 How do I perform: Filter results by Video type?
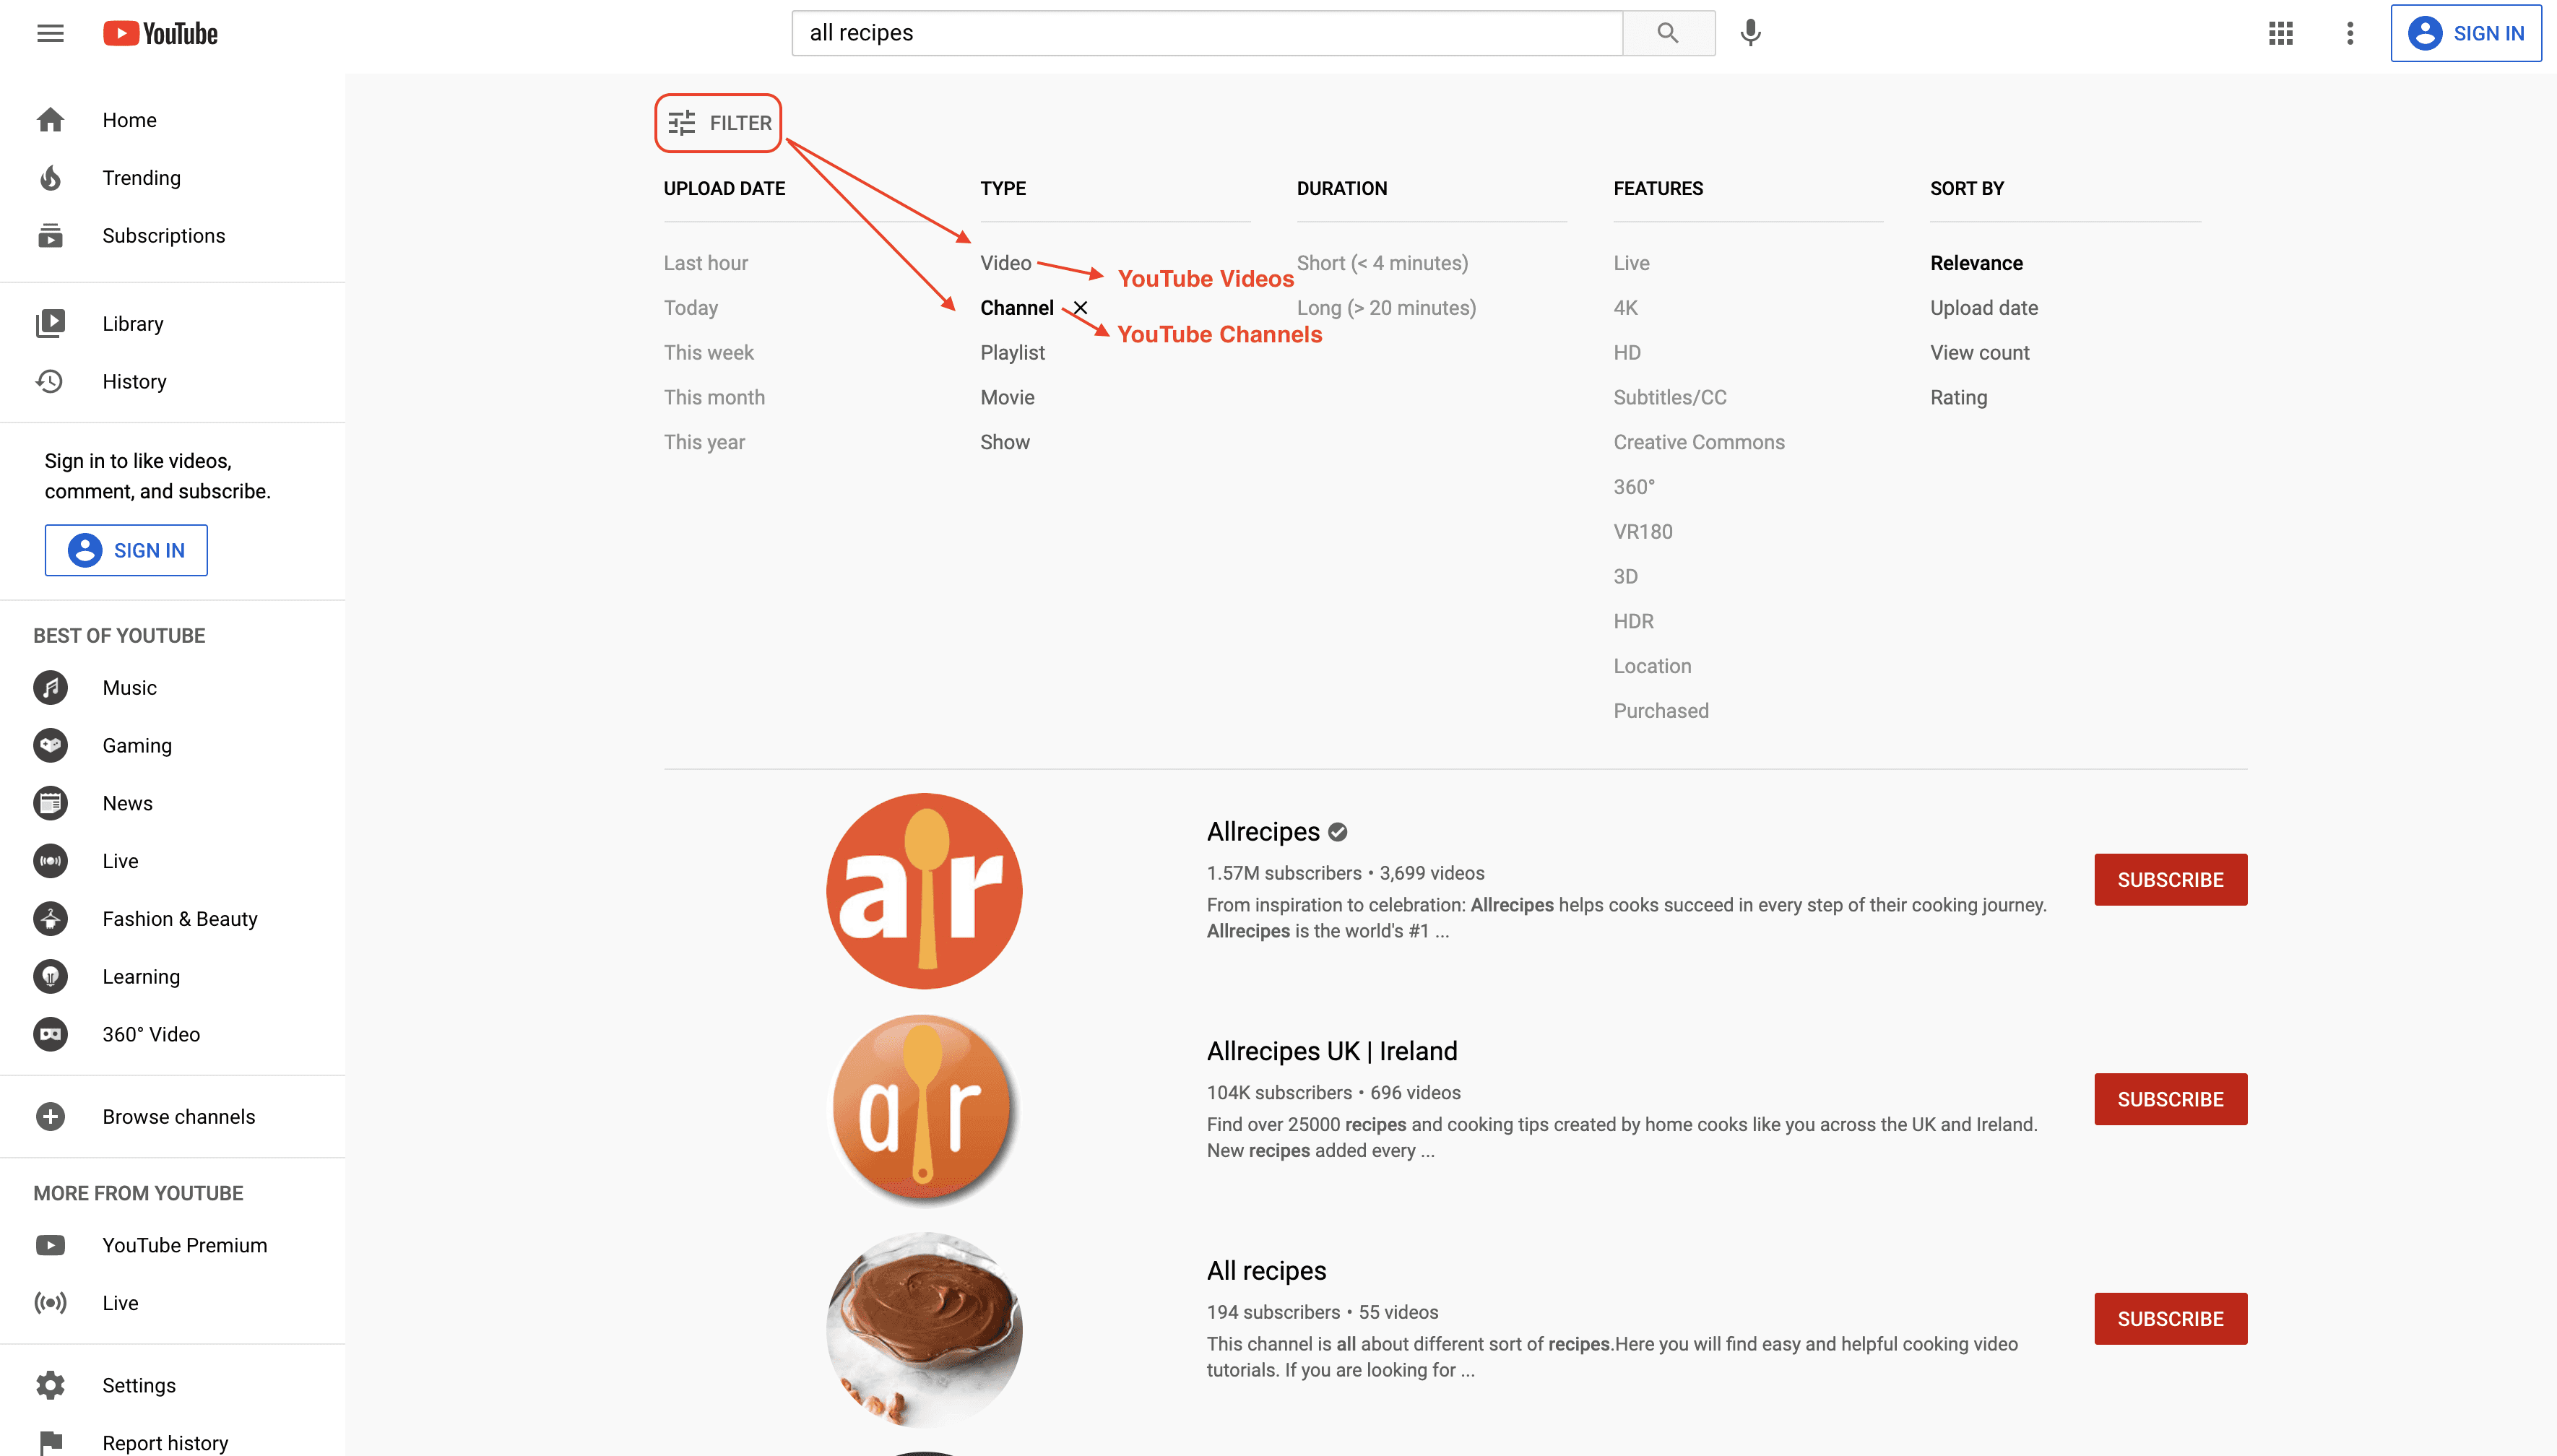(x=1005, y=263)
